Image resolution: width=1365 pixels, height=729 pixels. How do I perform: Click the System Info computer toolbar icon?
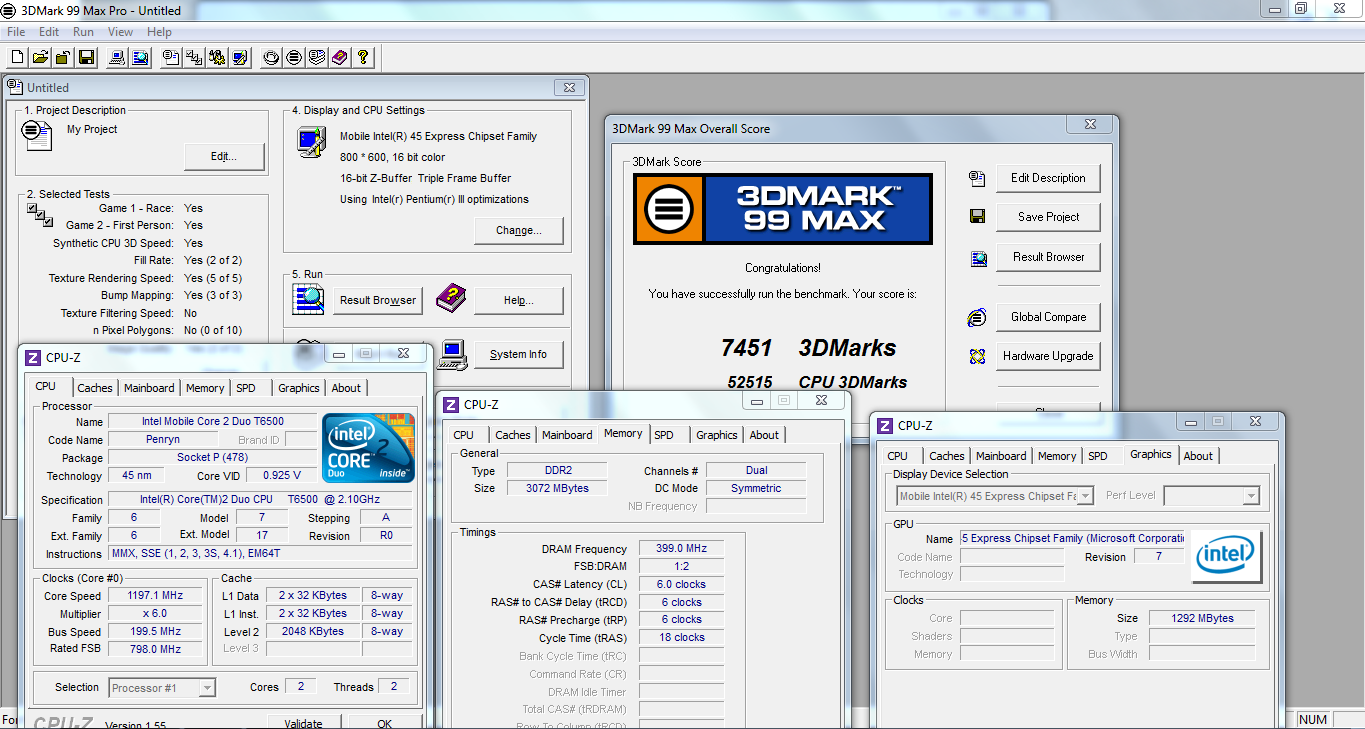[117, 58]
